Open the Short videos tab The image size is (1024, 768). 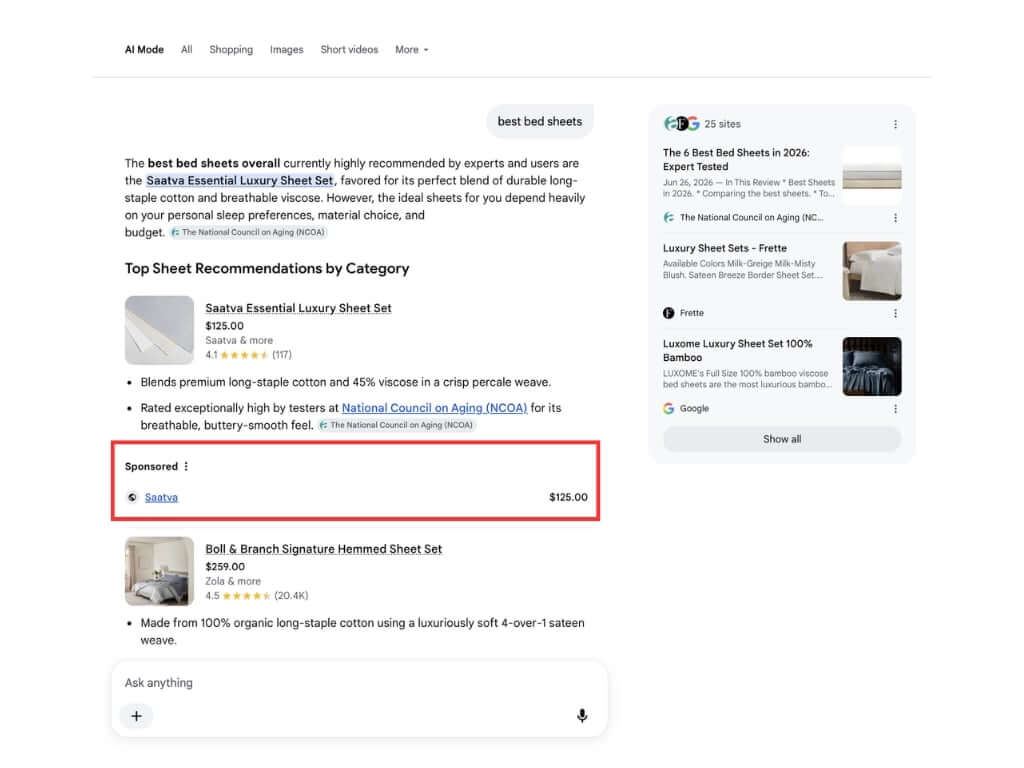pyautogui.click(x=349, y=50)
